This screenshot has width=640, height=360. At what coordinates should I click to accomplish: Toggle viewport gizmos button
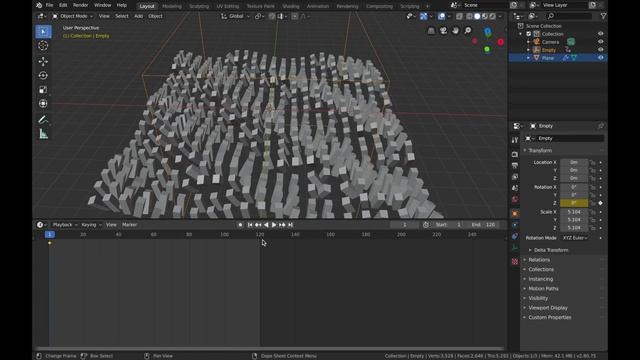point(424,16)
